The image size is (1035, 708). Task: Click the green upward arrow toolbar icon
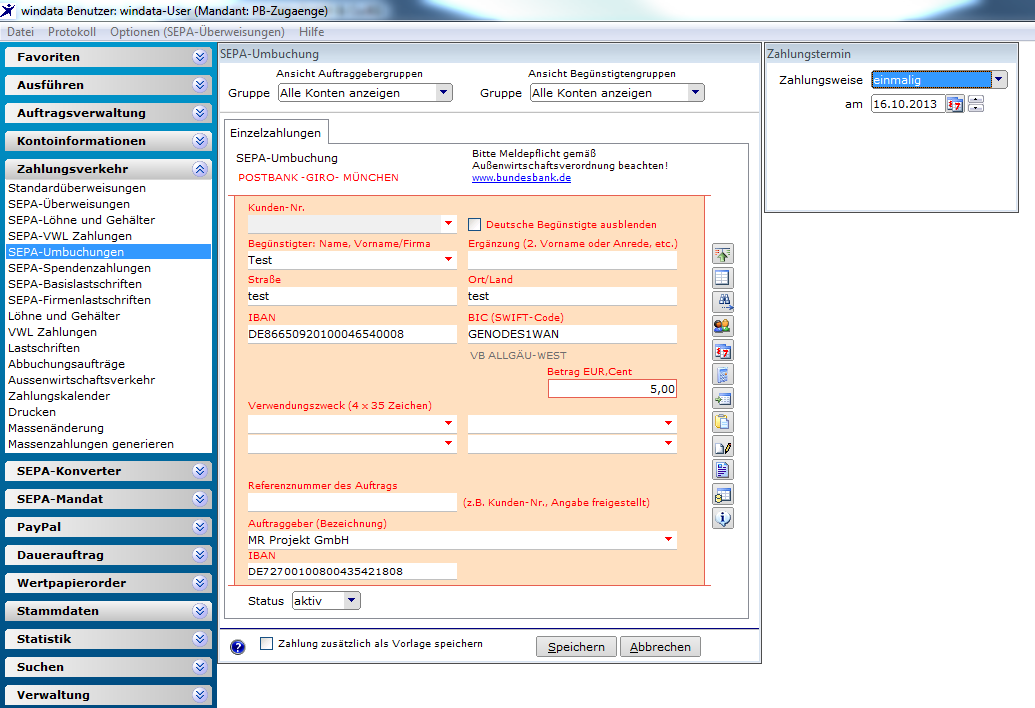723,254
